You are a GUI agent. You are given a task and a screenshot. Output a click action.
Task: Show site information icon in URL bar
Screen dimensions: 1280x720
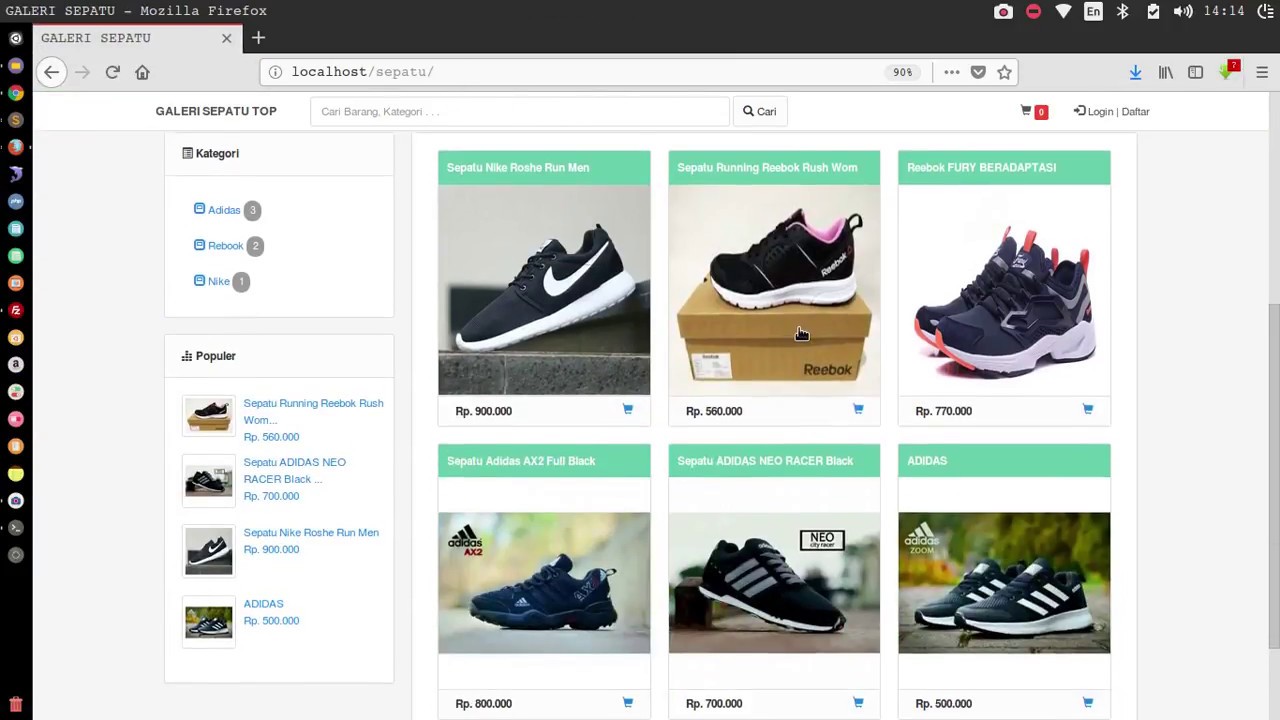click(275, 72)
